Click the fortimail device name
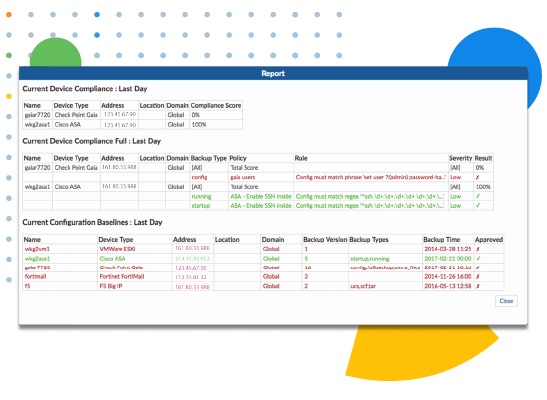This screenshot has width=547, height=400. pos(35,277)
